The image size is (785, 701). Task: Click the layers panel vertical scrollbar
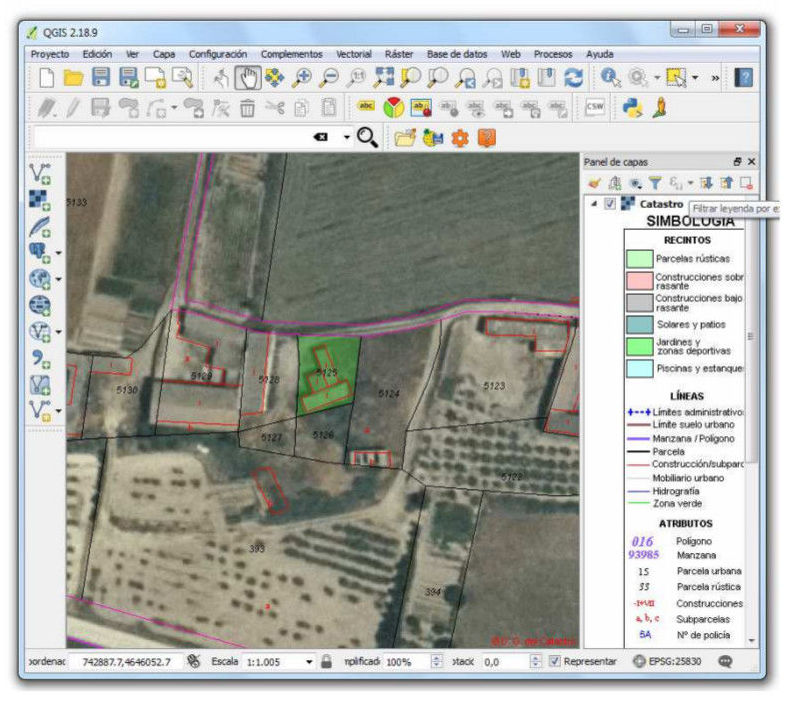pos(751,335)
